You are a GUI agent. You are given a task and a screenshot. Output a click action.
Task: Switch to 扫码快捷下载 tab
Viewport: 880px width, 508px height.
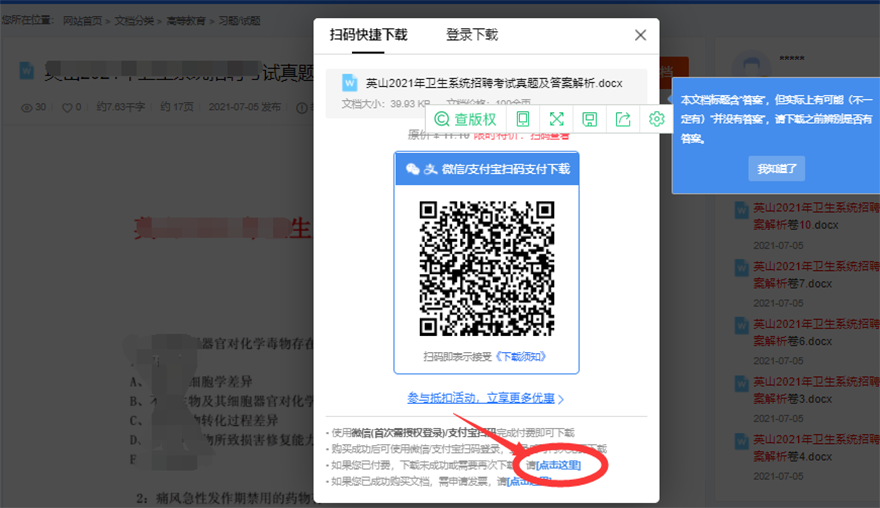click(368, 35)
